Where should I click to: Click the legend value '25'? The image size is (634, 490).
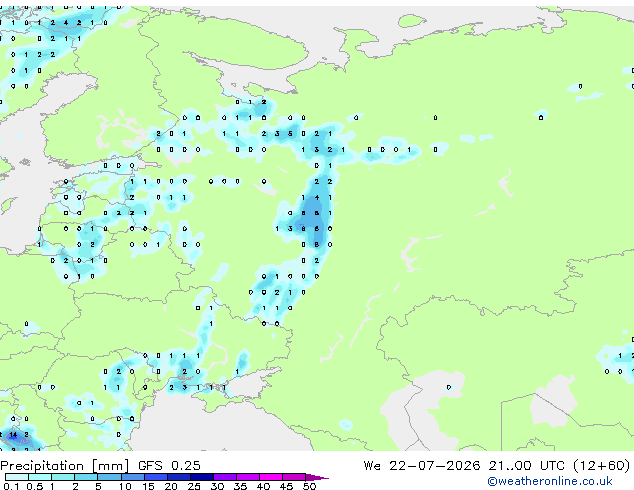(194, 486)
